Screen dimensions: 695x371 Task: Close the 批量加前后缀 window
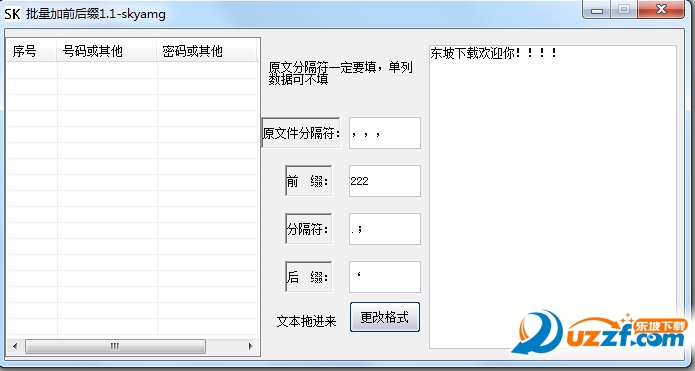click(x=661, y=9)
